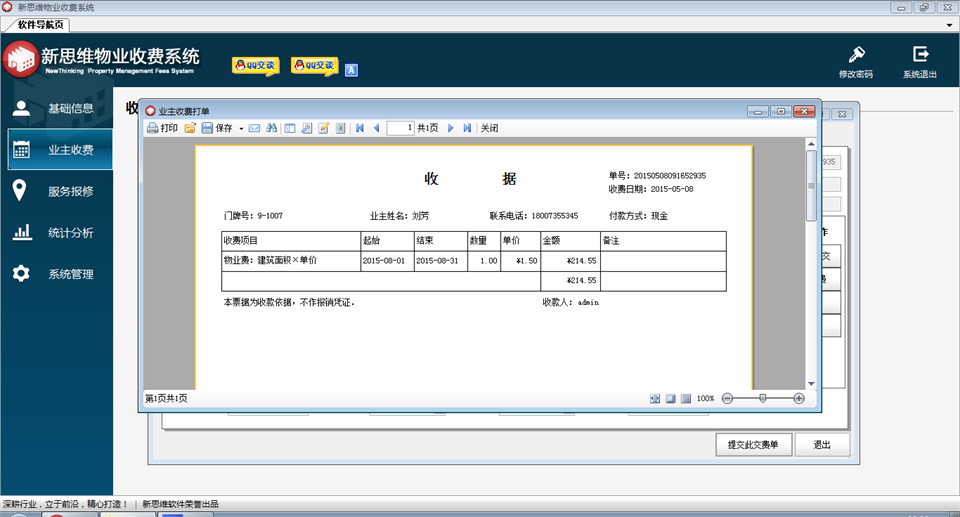Click the zoom slider handle

pyautogui.click(x=762, y=399)
